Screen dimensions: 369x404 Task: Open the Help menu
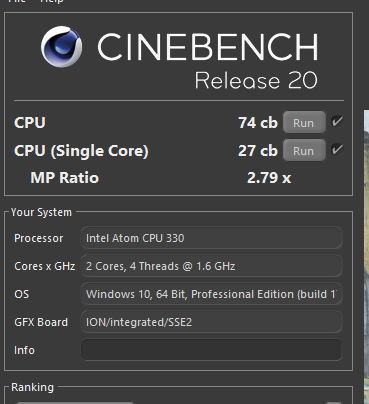pyautogui.click(x=51, y=1)
